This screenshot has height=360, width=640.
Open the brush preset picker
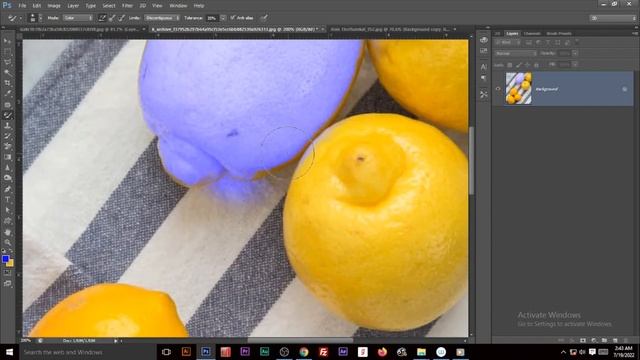pyautogui.click(x=35, y=18)
